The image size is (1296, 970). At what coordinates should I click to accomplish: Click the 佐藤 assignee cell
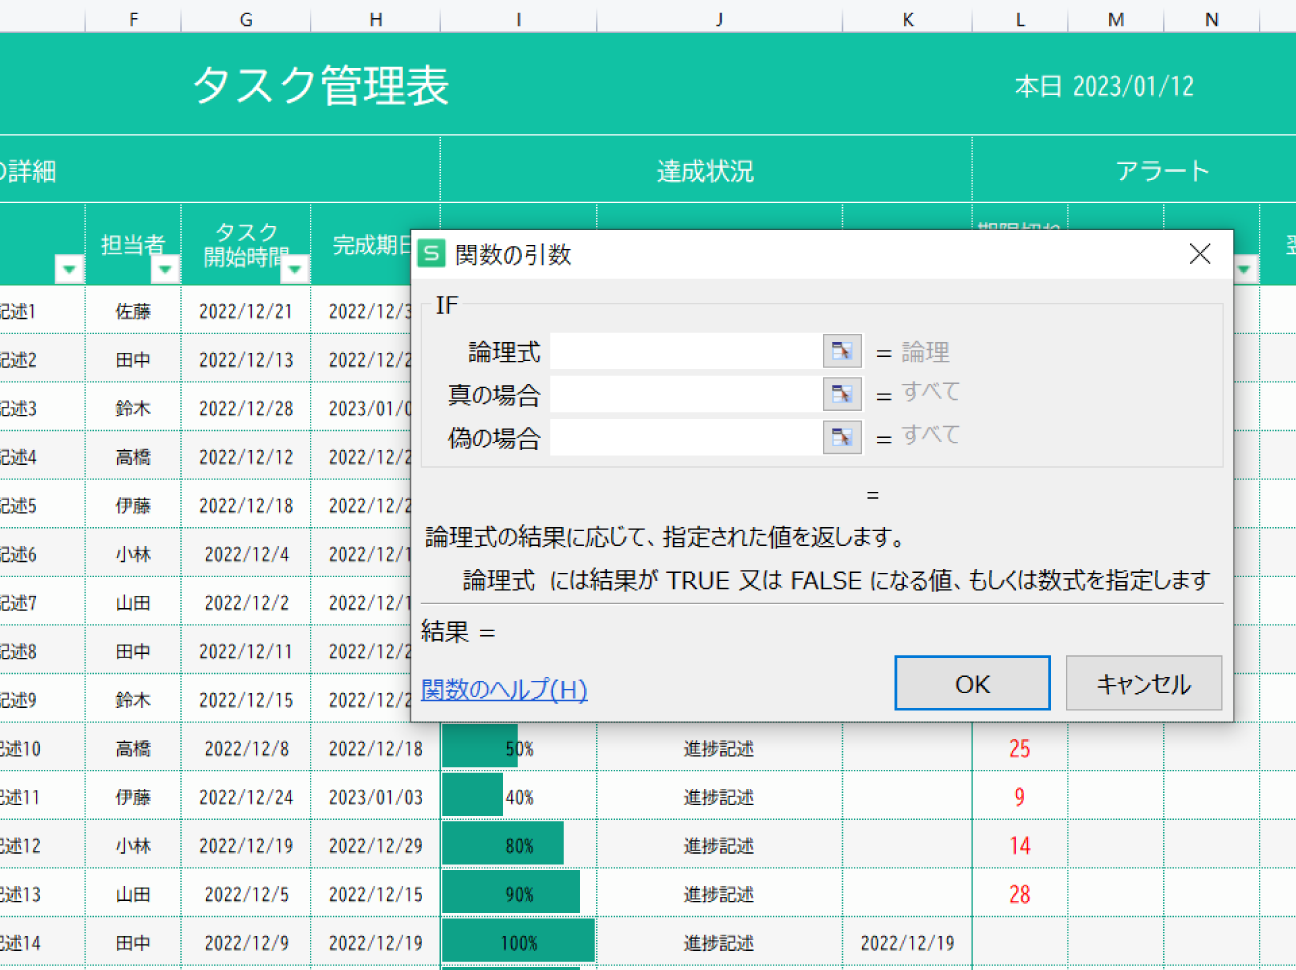(x=133, y=311)
